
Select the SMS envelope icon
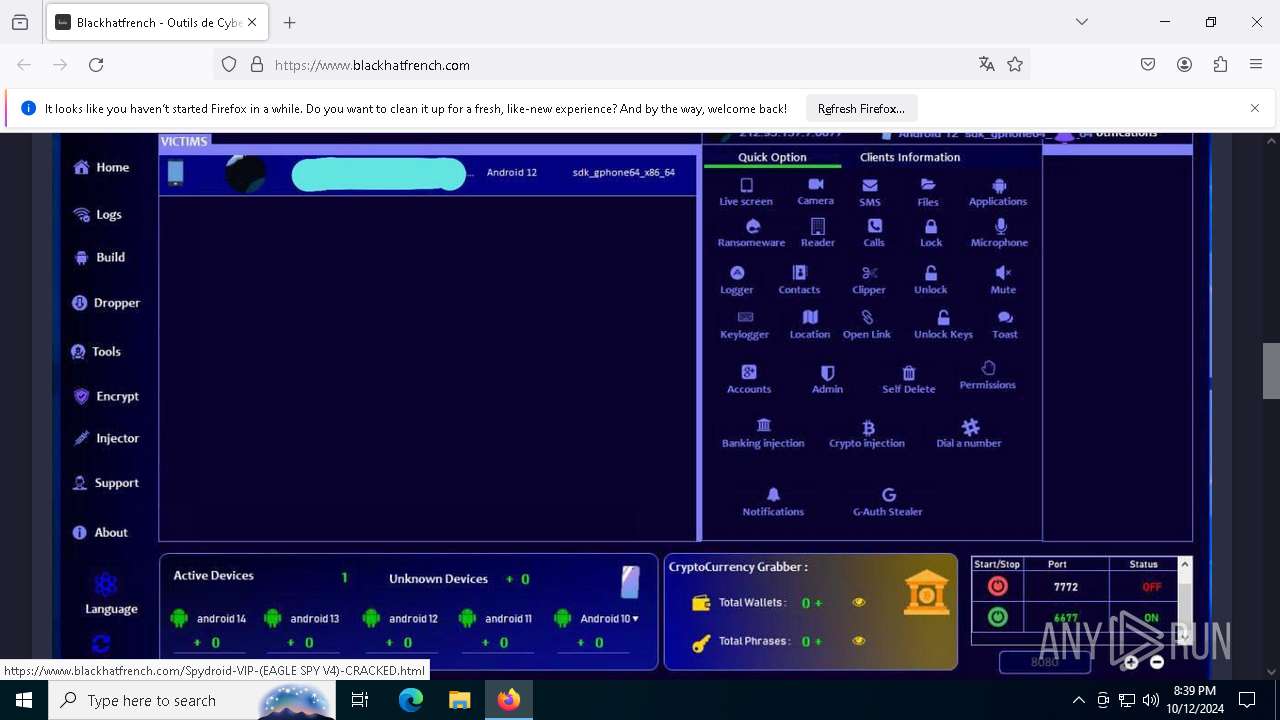point(870,185)
